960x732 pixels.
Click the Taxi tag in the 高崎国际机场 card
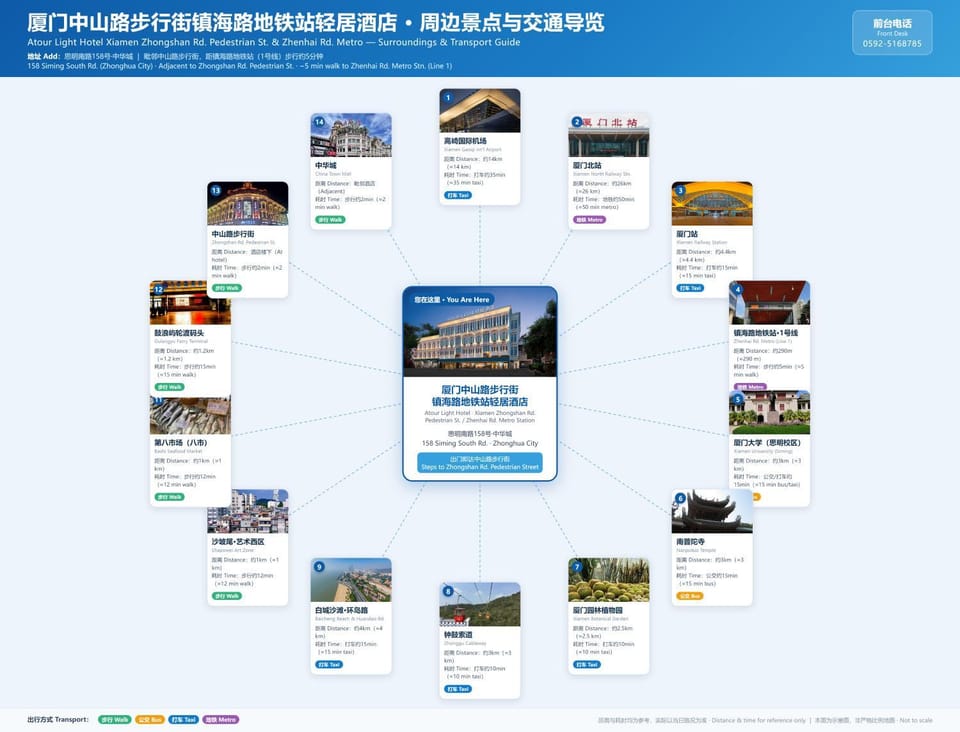(x=458, y=195)
